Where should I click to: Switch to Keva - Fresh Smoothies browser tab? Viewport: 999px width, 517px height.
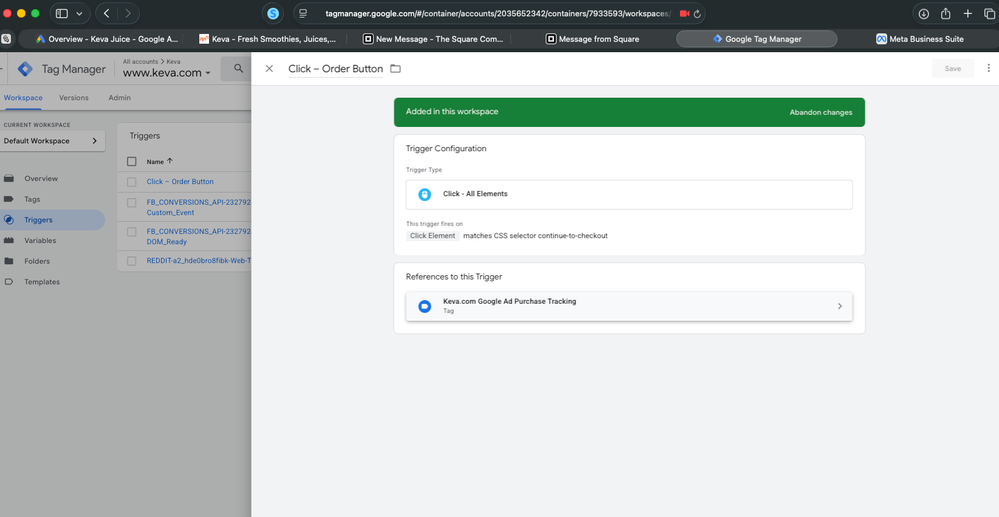[270, 39]
